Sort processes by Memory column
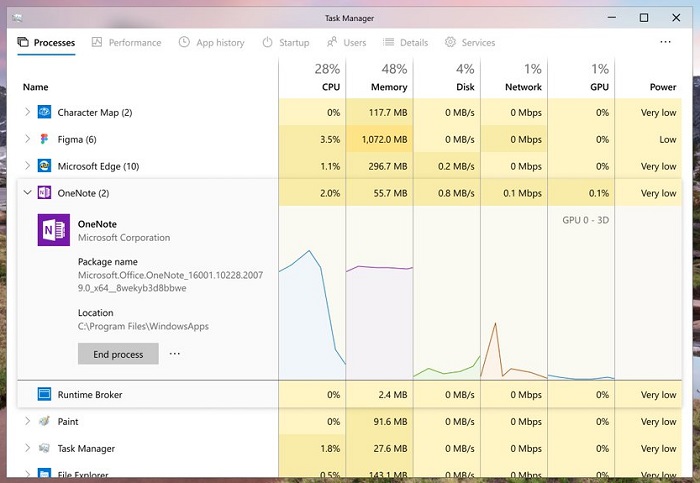 click(389, 87)
